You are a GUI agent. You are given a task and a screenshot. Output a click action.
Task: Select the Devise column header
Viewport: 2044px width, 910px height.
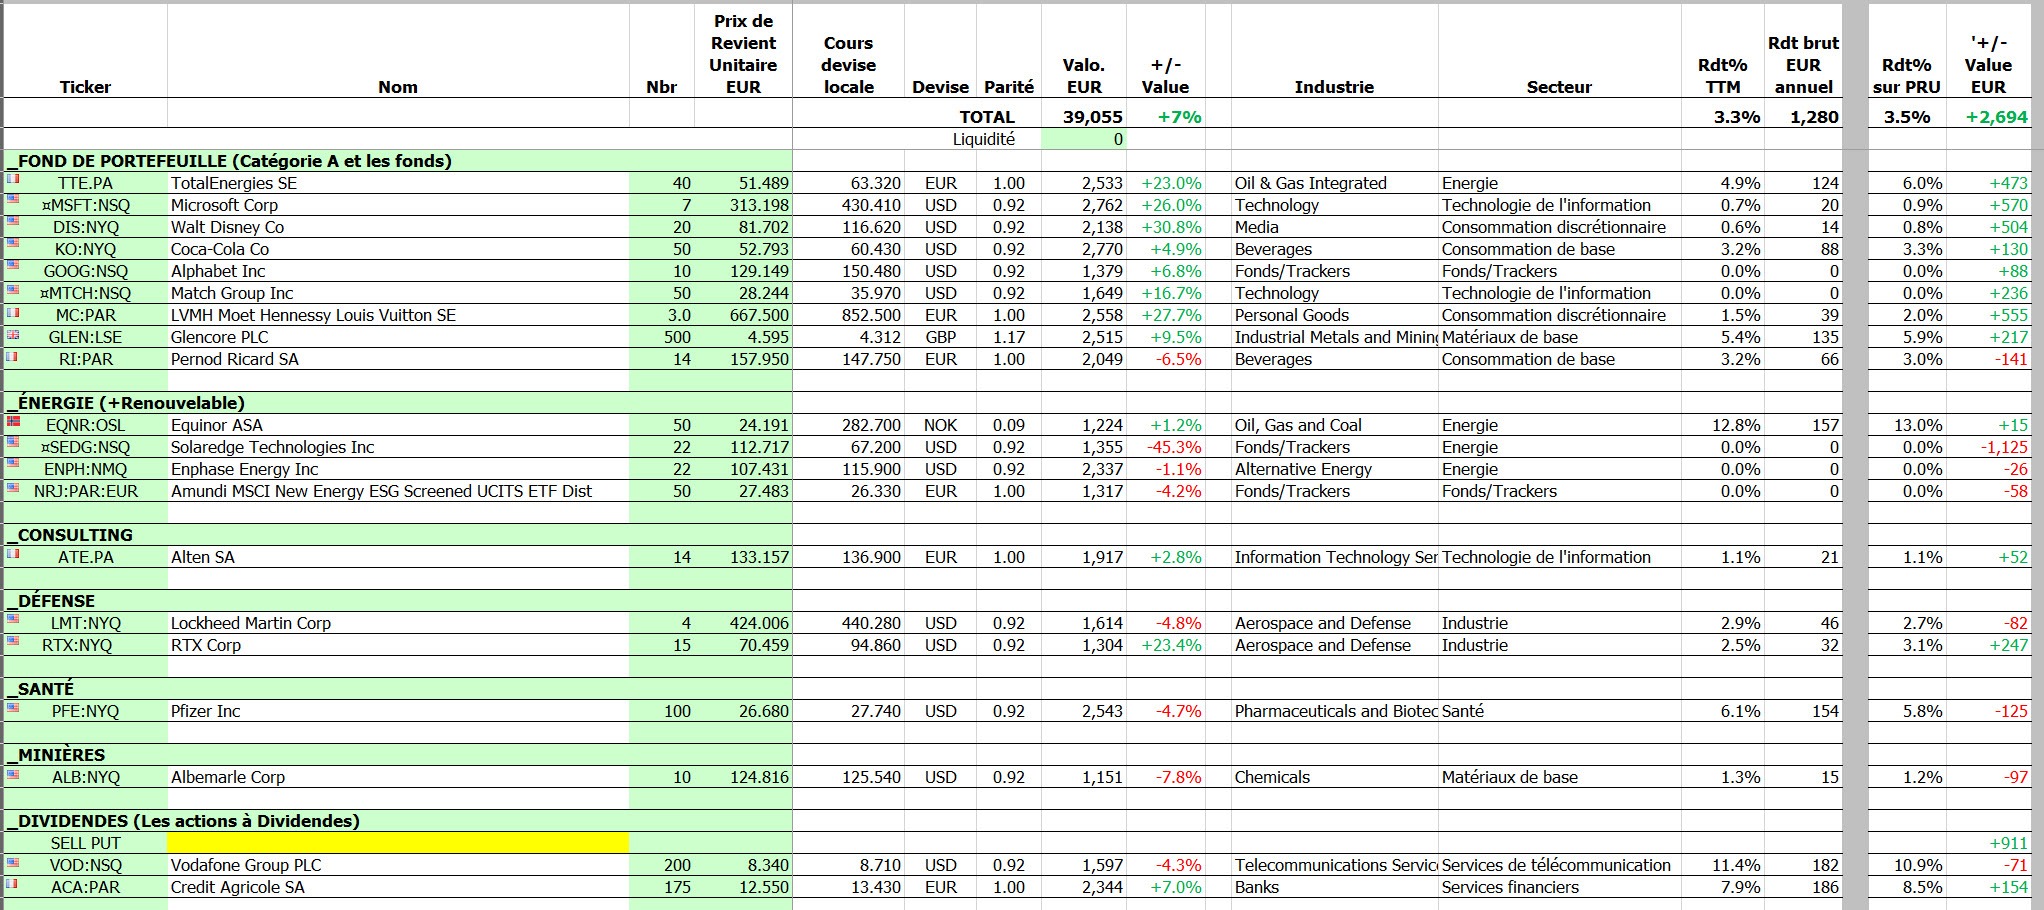click(940, 87)
